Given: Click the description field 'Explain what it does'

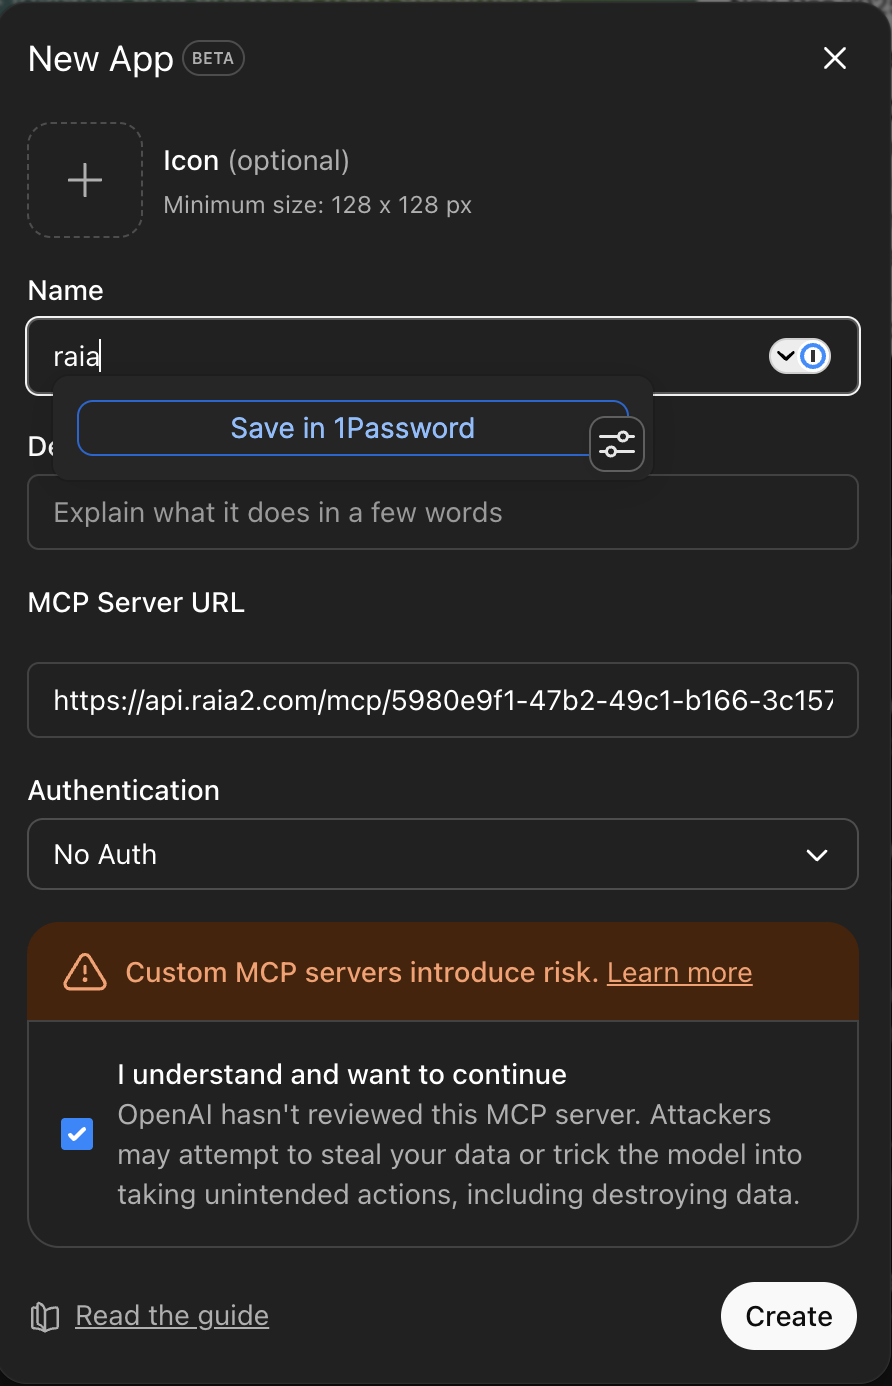Looking at the screenshot, I should (x=442, y=512).
